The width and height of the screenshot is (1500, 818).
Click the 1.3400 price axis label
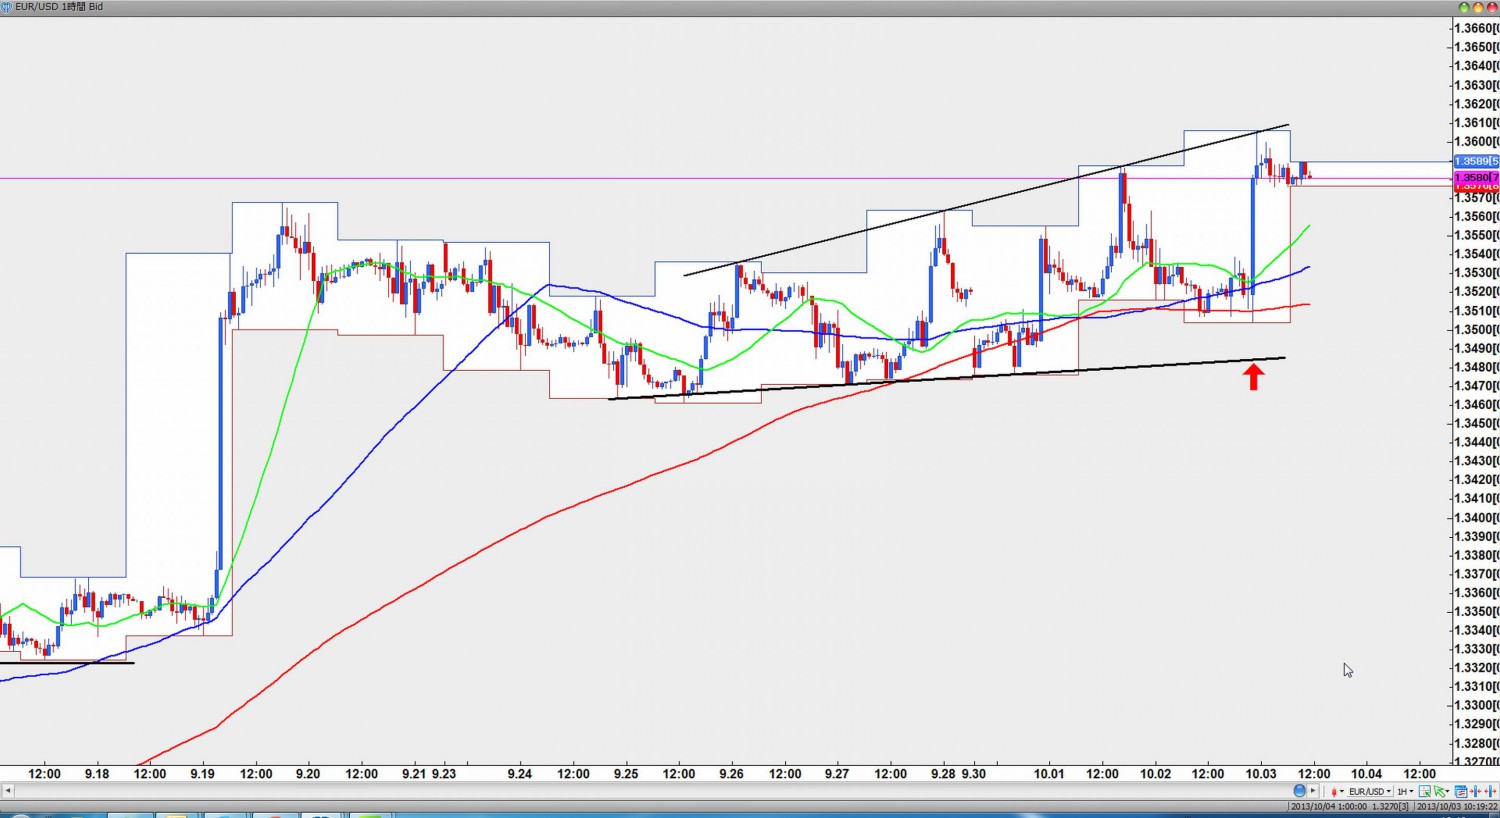[x=1476, y=517]
